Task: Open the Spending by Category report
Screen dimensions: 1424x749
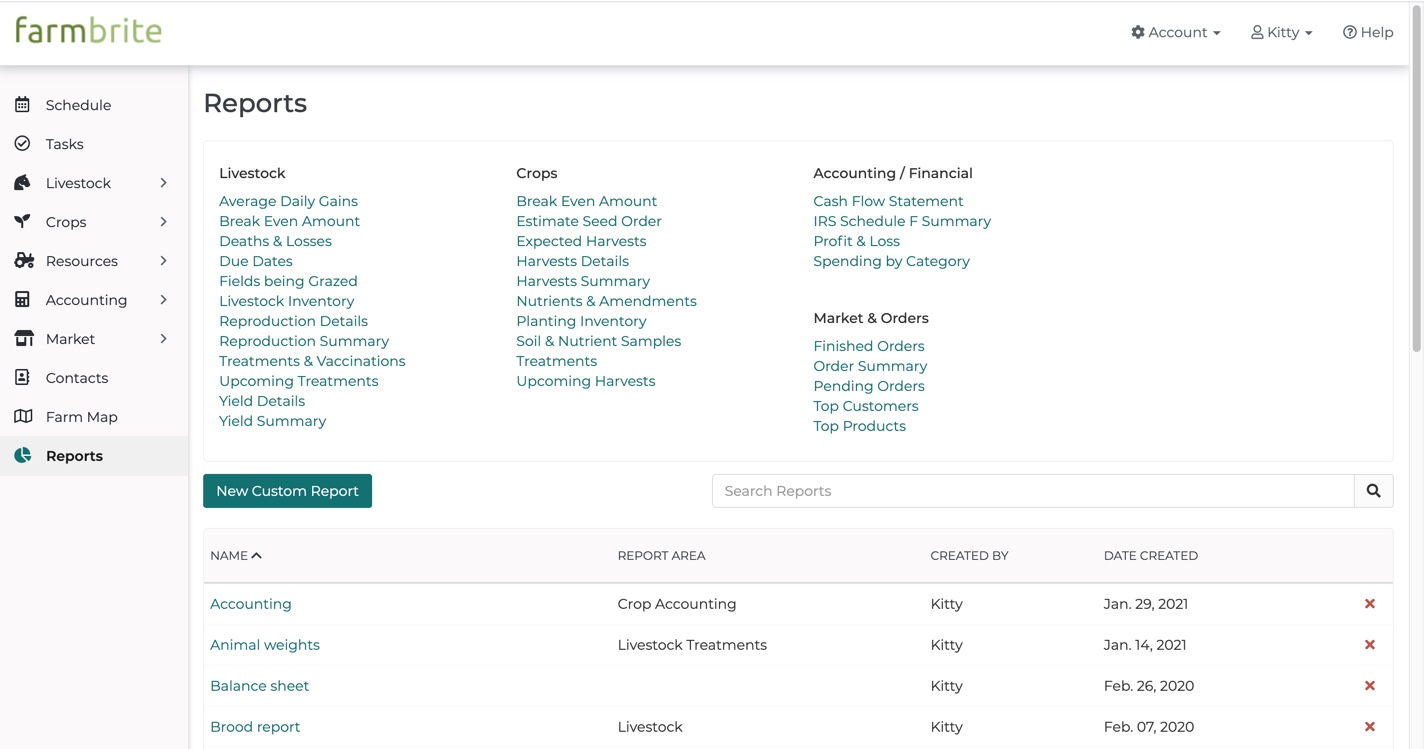Action: tap(891, 261)
